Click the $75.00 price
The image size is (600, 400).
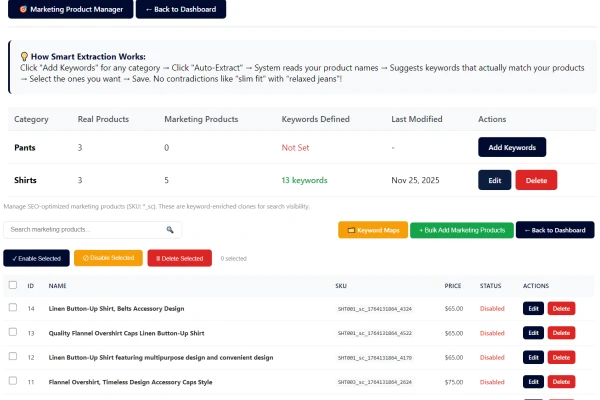(454, 382)
